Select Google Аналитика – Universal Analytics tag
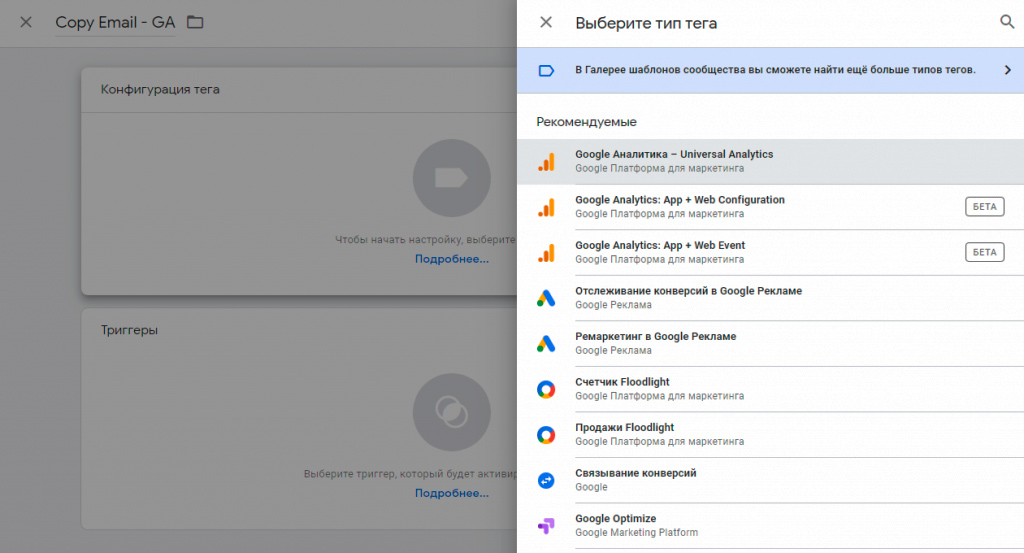This screenshot has width=1024, height=553. click(x=771, y=161)
